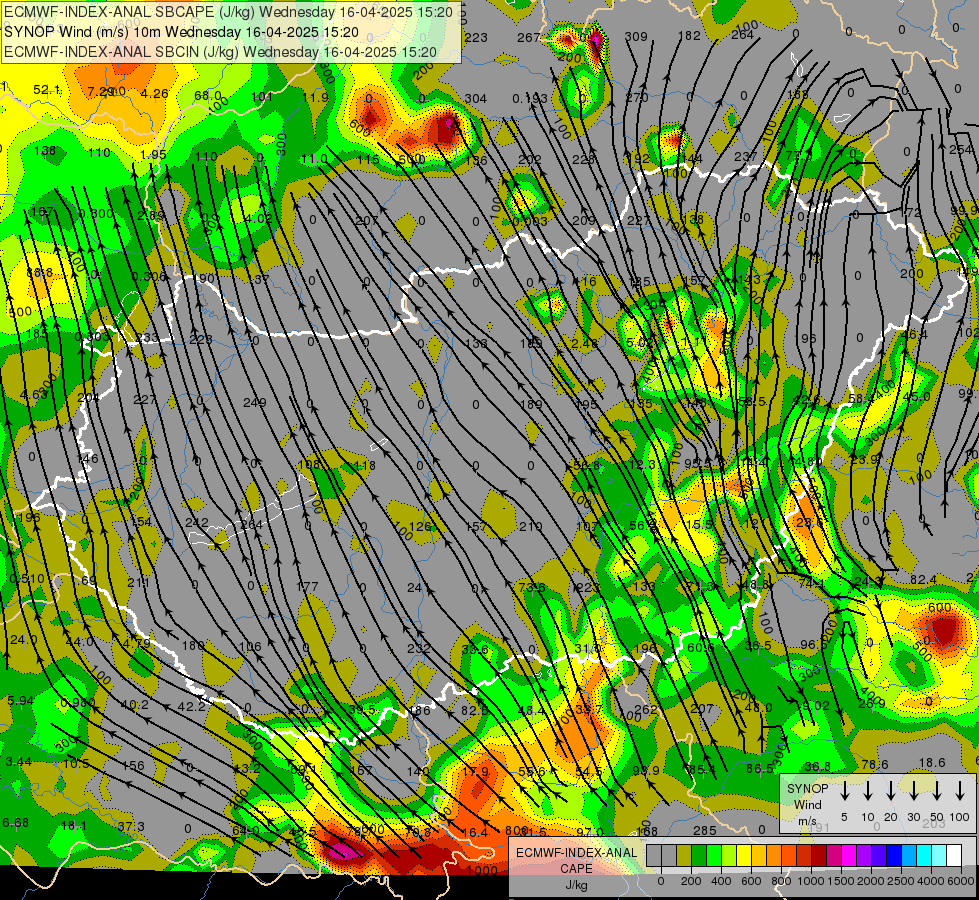
Task: Click the map value 0.003
Action: click(529, 222)
